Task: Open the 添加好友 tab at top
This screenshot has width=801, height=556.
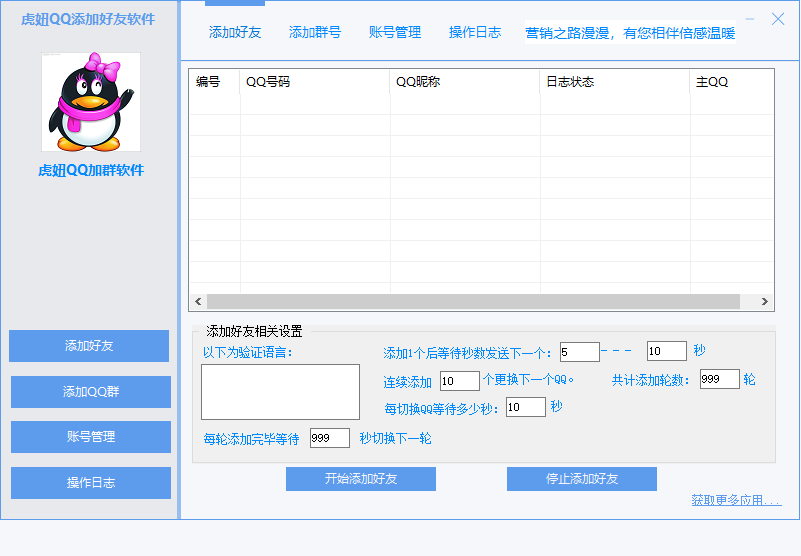Action: 235,32
